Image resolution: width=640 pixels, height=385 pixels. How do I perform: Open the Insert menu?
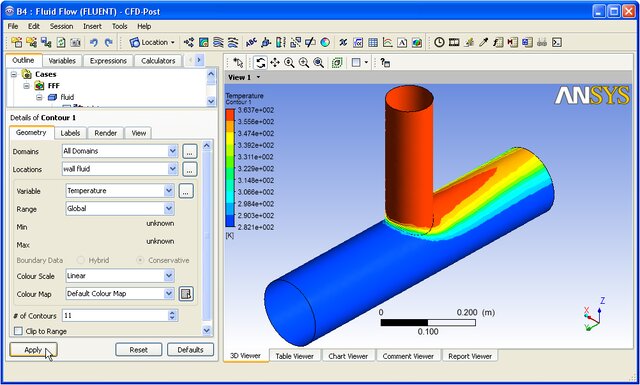(x=92, y=26)
